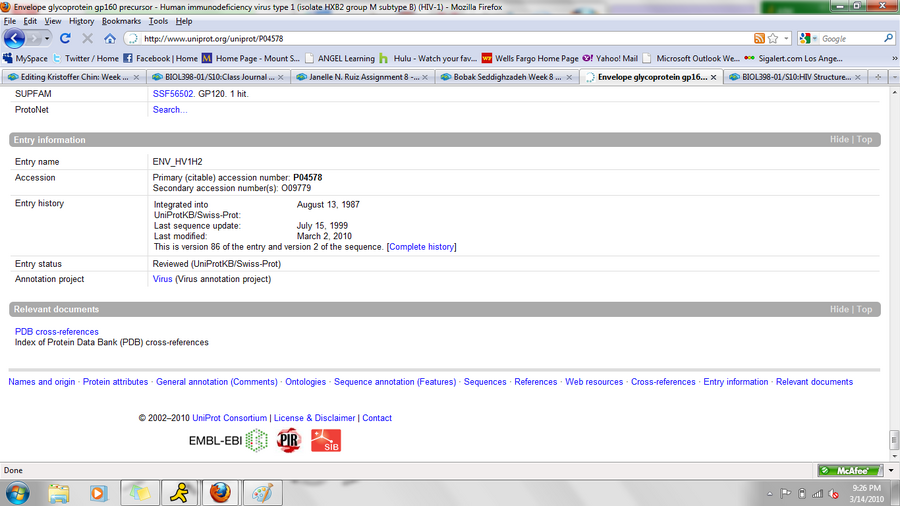Open the Bookmarks menu
This screenshot has width=900, height=506.
point(121,21)
